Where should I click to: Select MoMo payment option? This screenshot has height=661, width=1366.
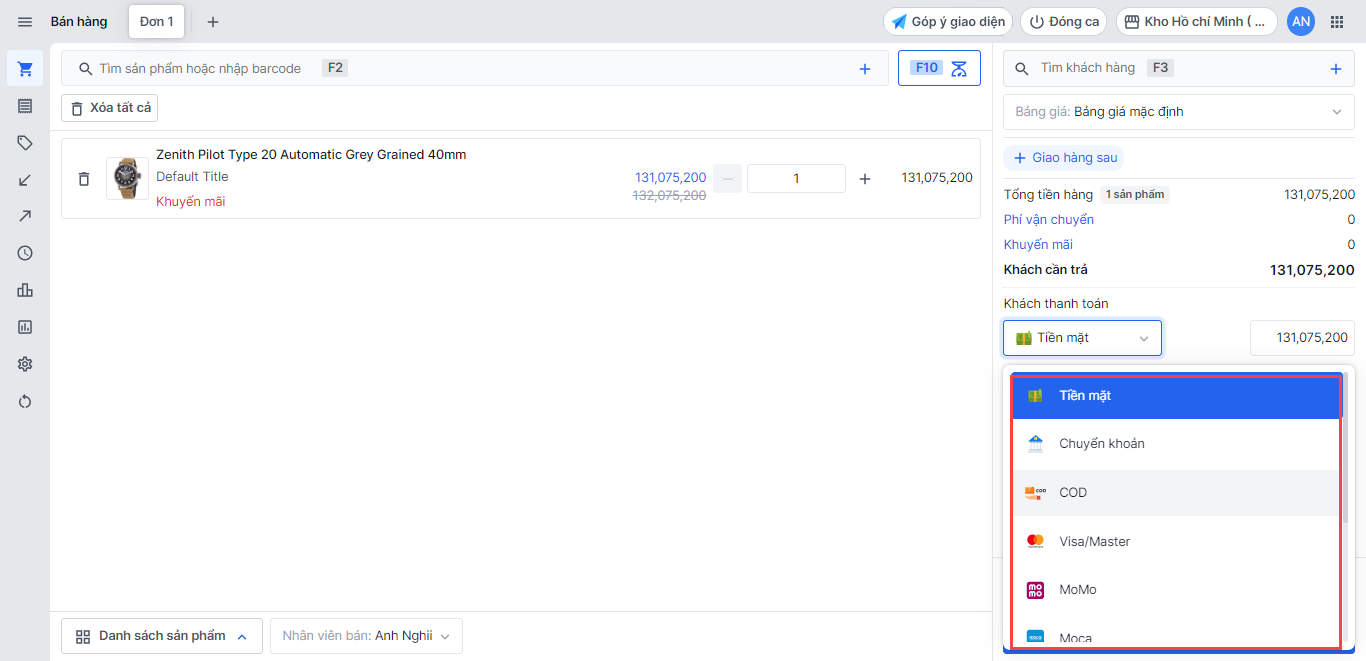tap(1176, 590)
